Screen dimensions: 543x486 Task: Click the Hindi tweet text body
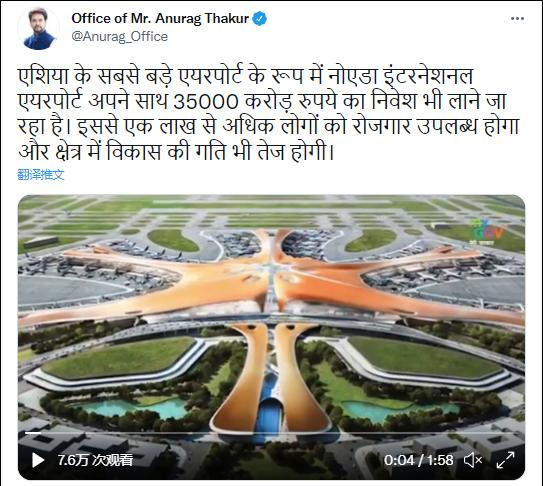tap(268, 114)
